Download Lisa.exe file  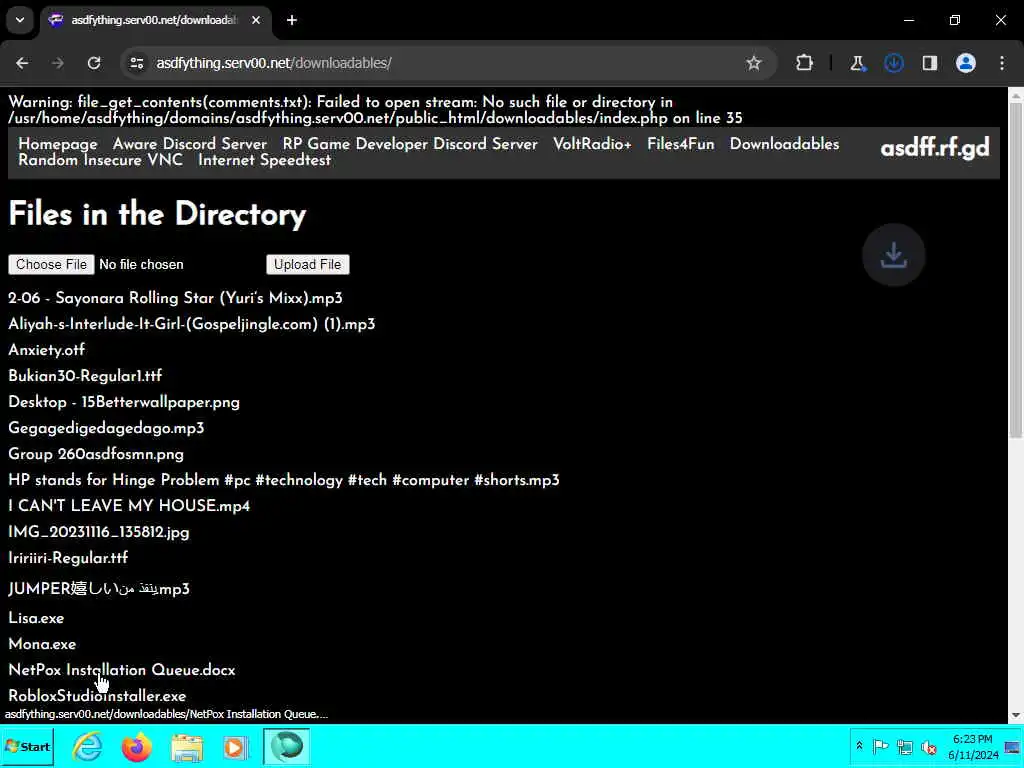[36, 618]
